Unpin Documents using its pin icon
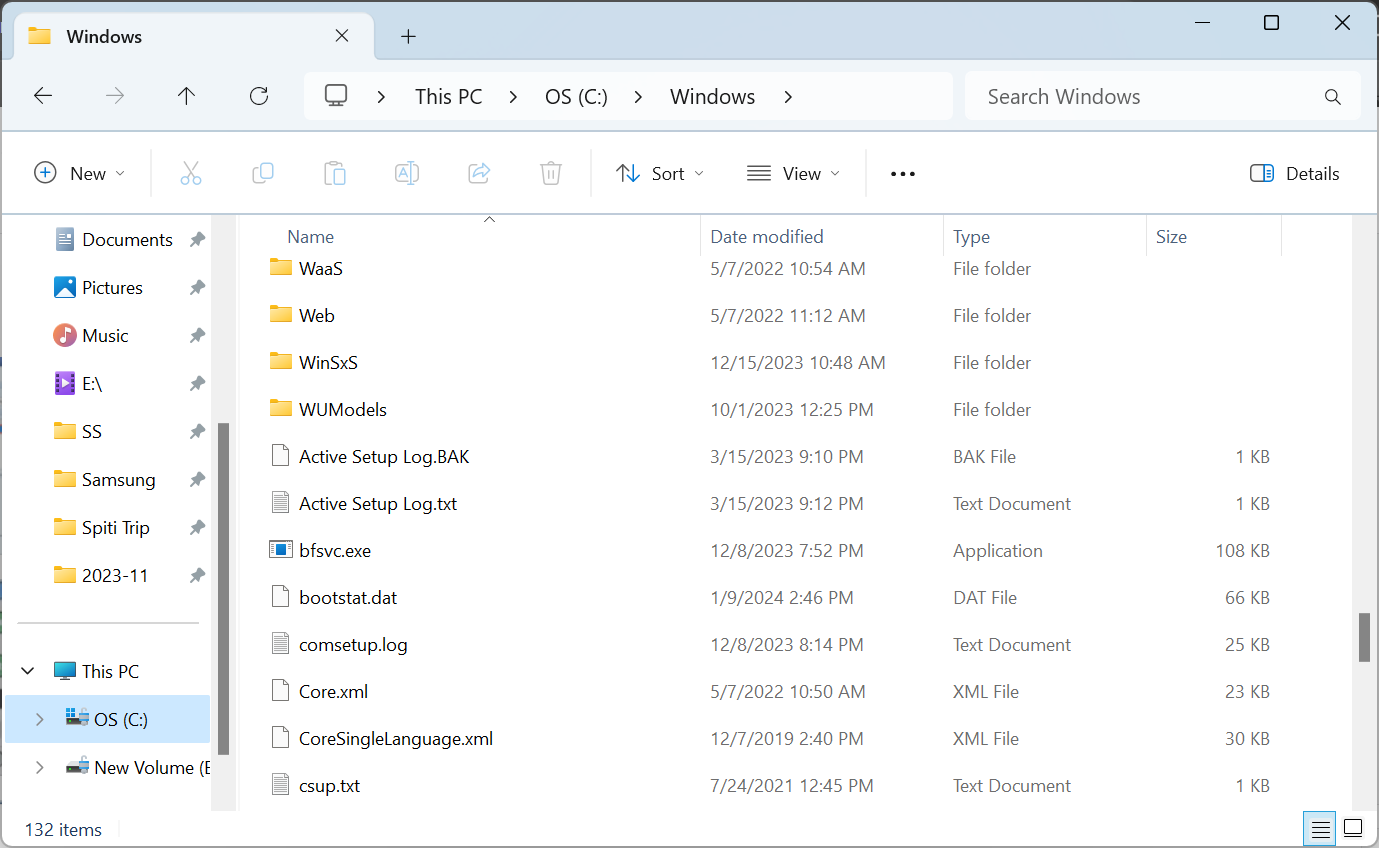Screen dimensions: 1379x848 click(x=197, y=240)
